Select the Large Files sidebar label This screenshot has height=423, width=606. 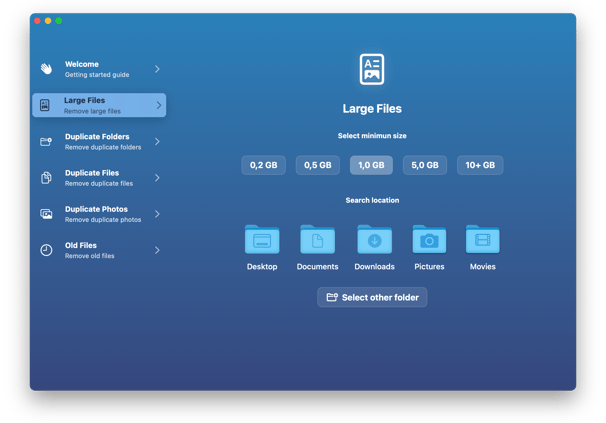(84, 100)
